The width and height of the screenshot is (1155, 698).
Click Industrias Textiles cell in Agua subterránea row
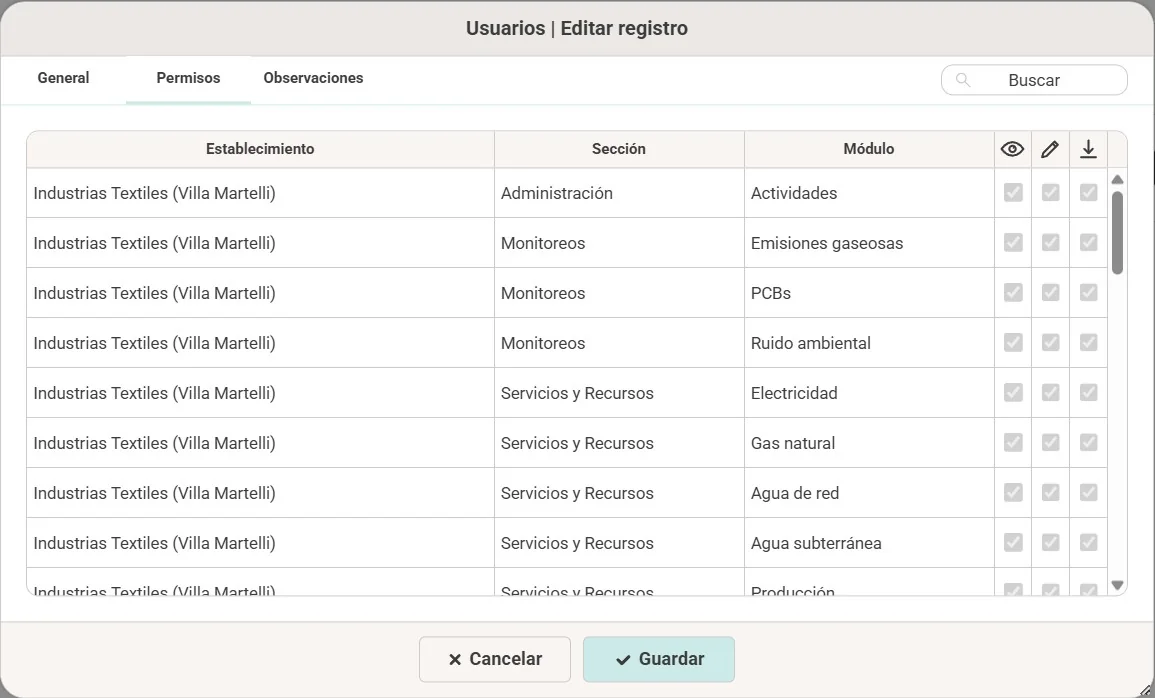point(260,543)
